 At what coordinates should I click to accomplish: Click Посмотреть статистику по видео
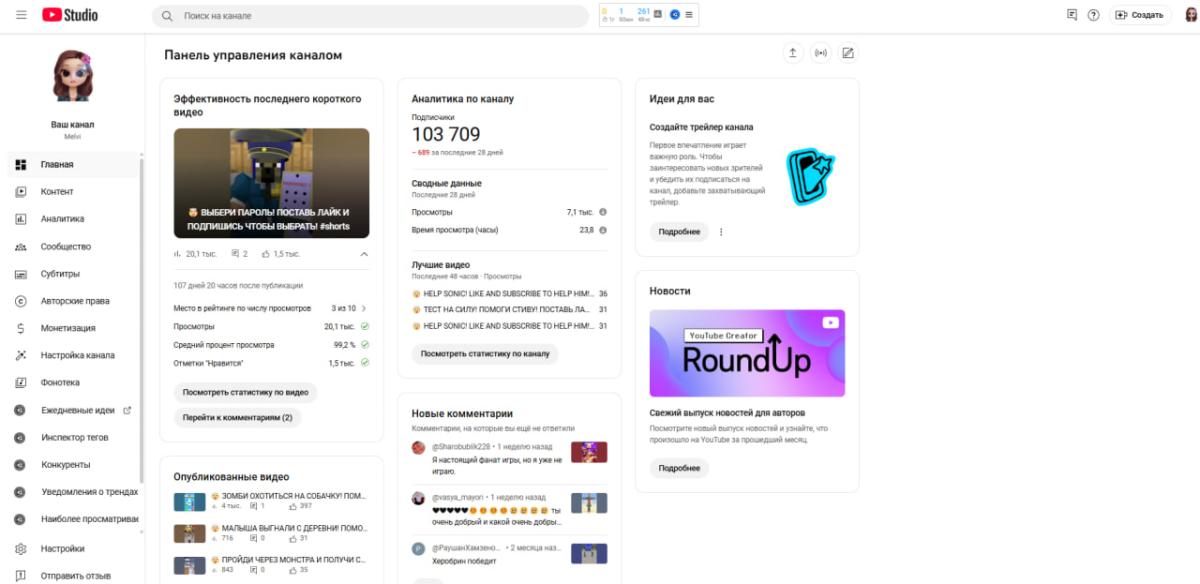tap(246, 392)
